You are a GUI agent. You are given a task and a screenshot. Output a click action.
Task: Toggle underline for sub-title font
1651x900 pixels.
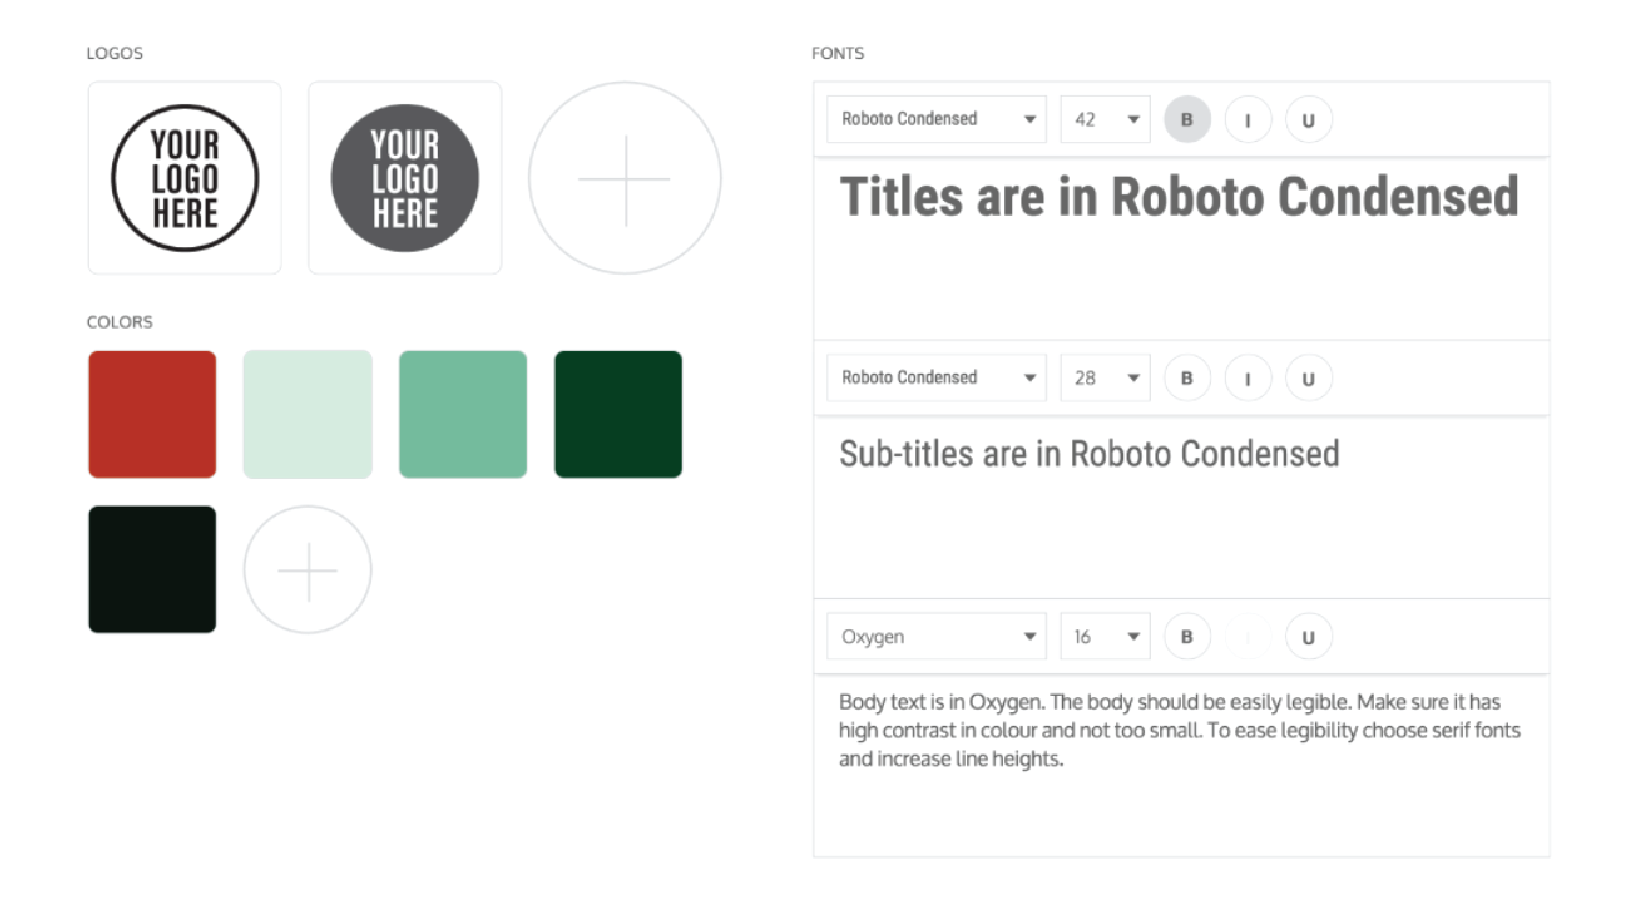[1308, 378]
